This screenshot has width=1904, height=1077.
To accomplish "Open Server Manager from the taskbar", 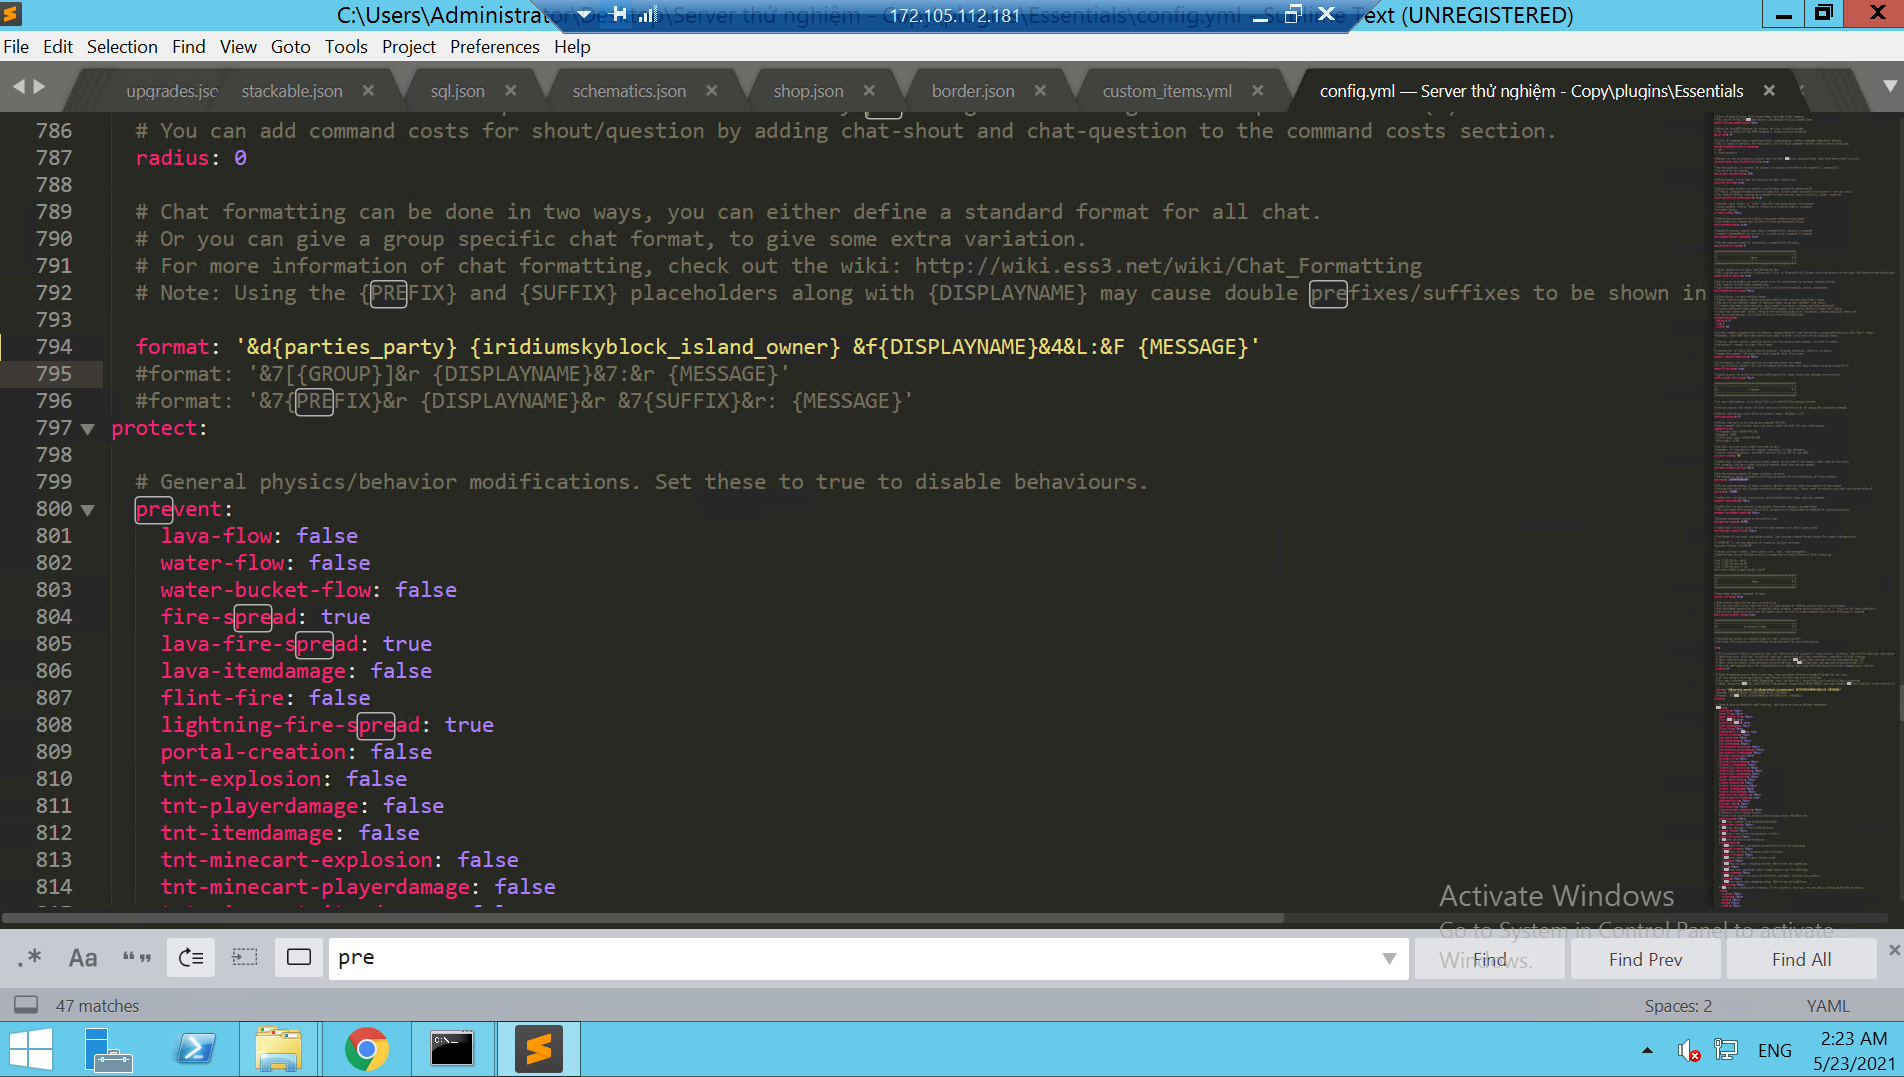I will [x=109, y=1050].
